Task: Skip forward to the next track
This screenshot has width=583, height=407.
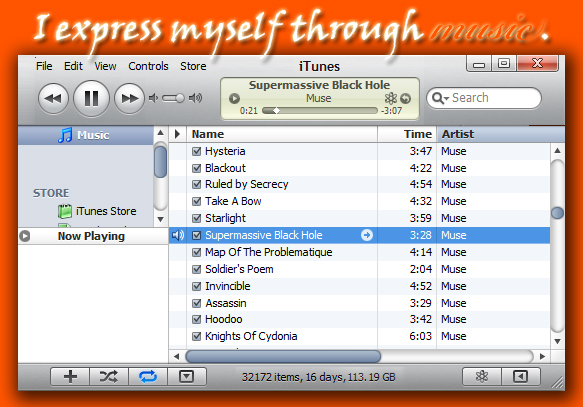Action: 129,98
